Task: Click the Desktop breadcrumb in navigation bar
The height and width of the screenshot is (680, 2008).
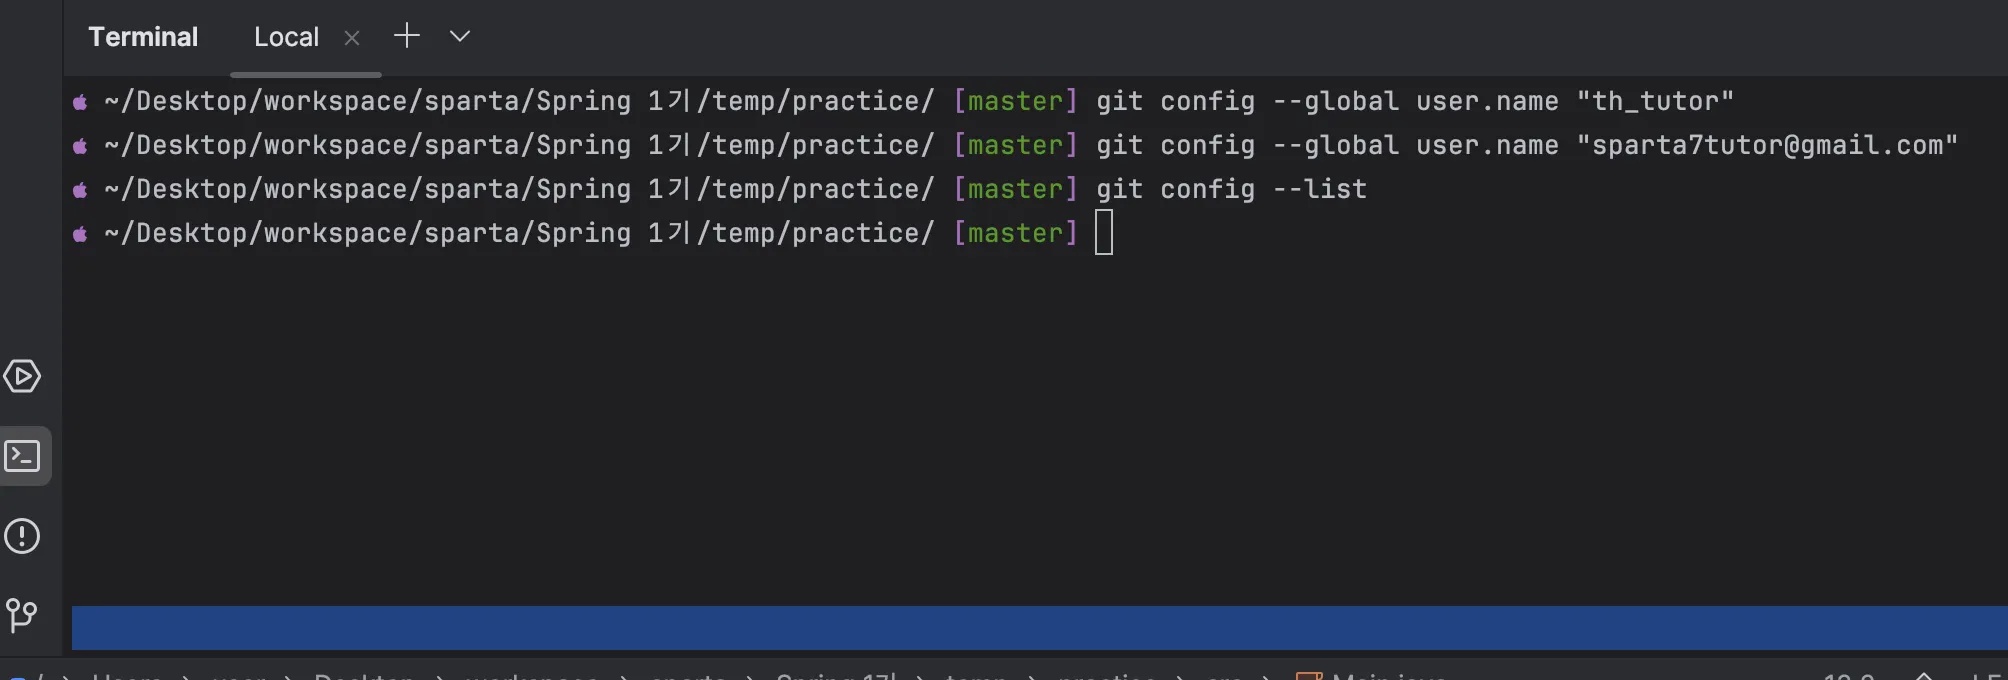Action: click(364, 676)
